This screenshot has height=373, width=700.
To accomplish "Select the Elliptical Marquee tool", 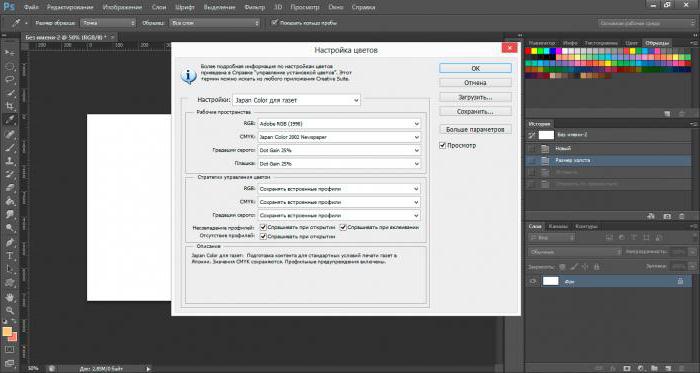I will [10, 66].
